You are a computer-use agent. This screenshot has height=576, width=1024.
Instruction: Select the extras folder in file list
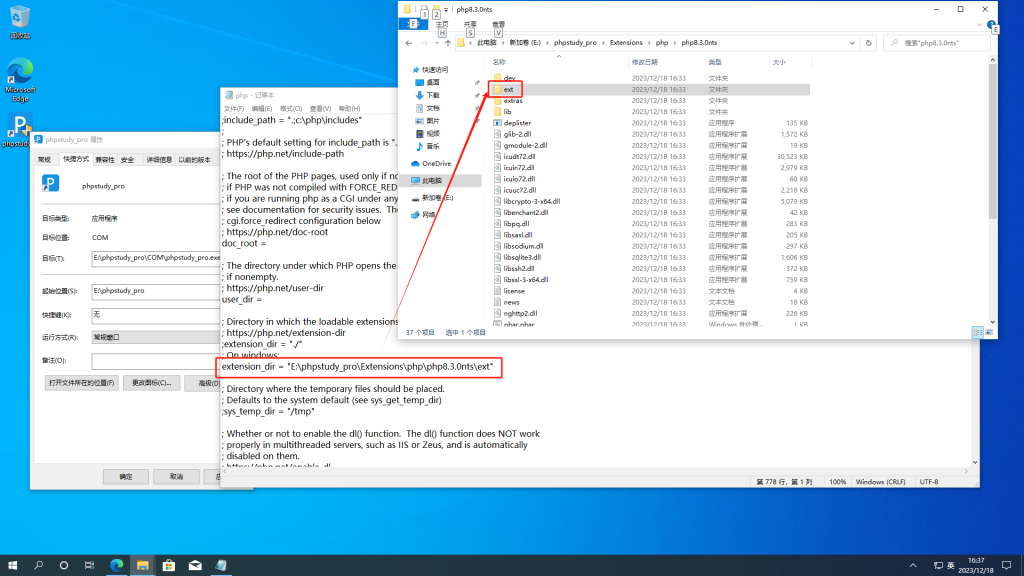point(513,101)
